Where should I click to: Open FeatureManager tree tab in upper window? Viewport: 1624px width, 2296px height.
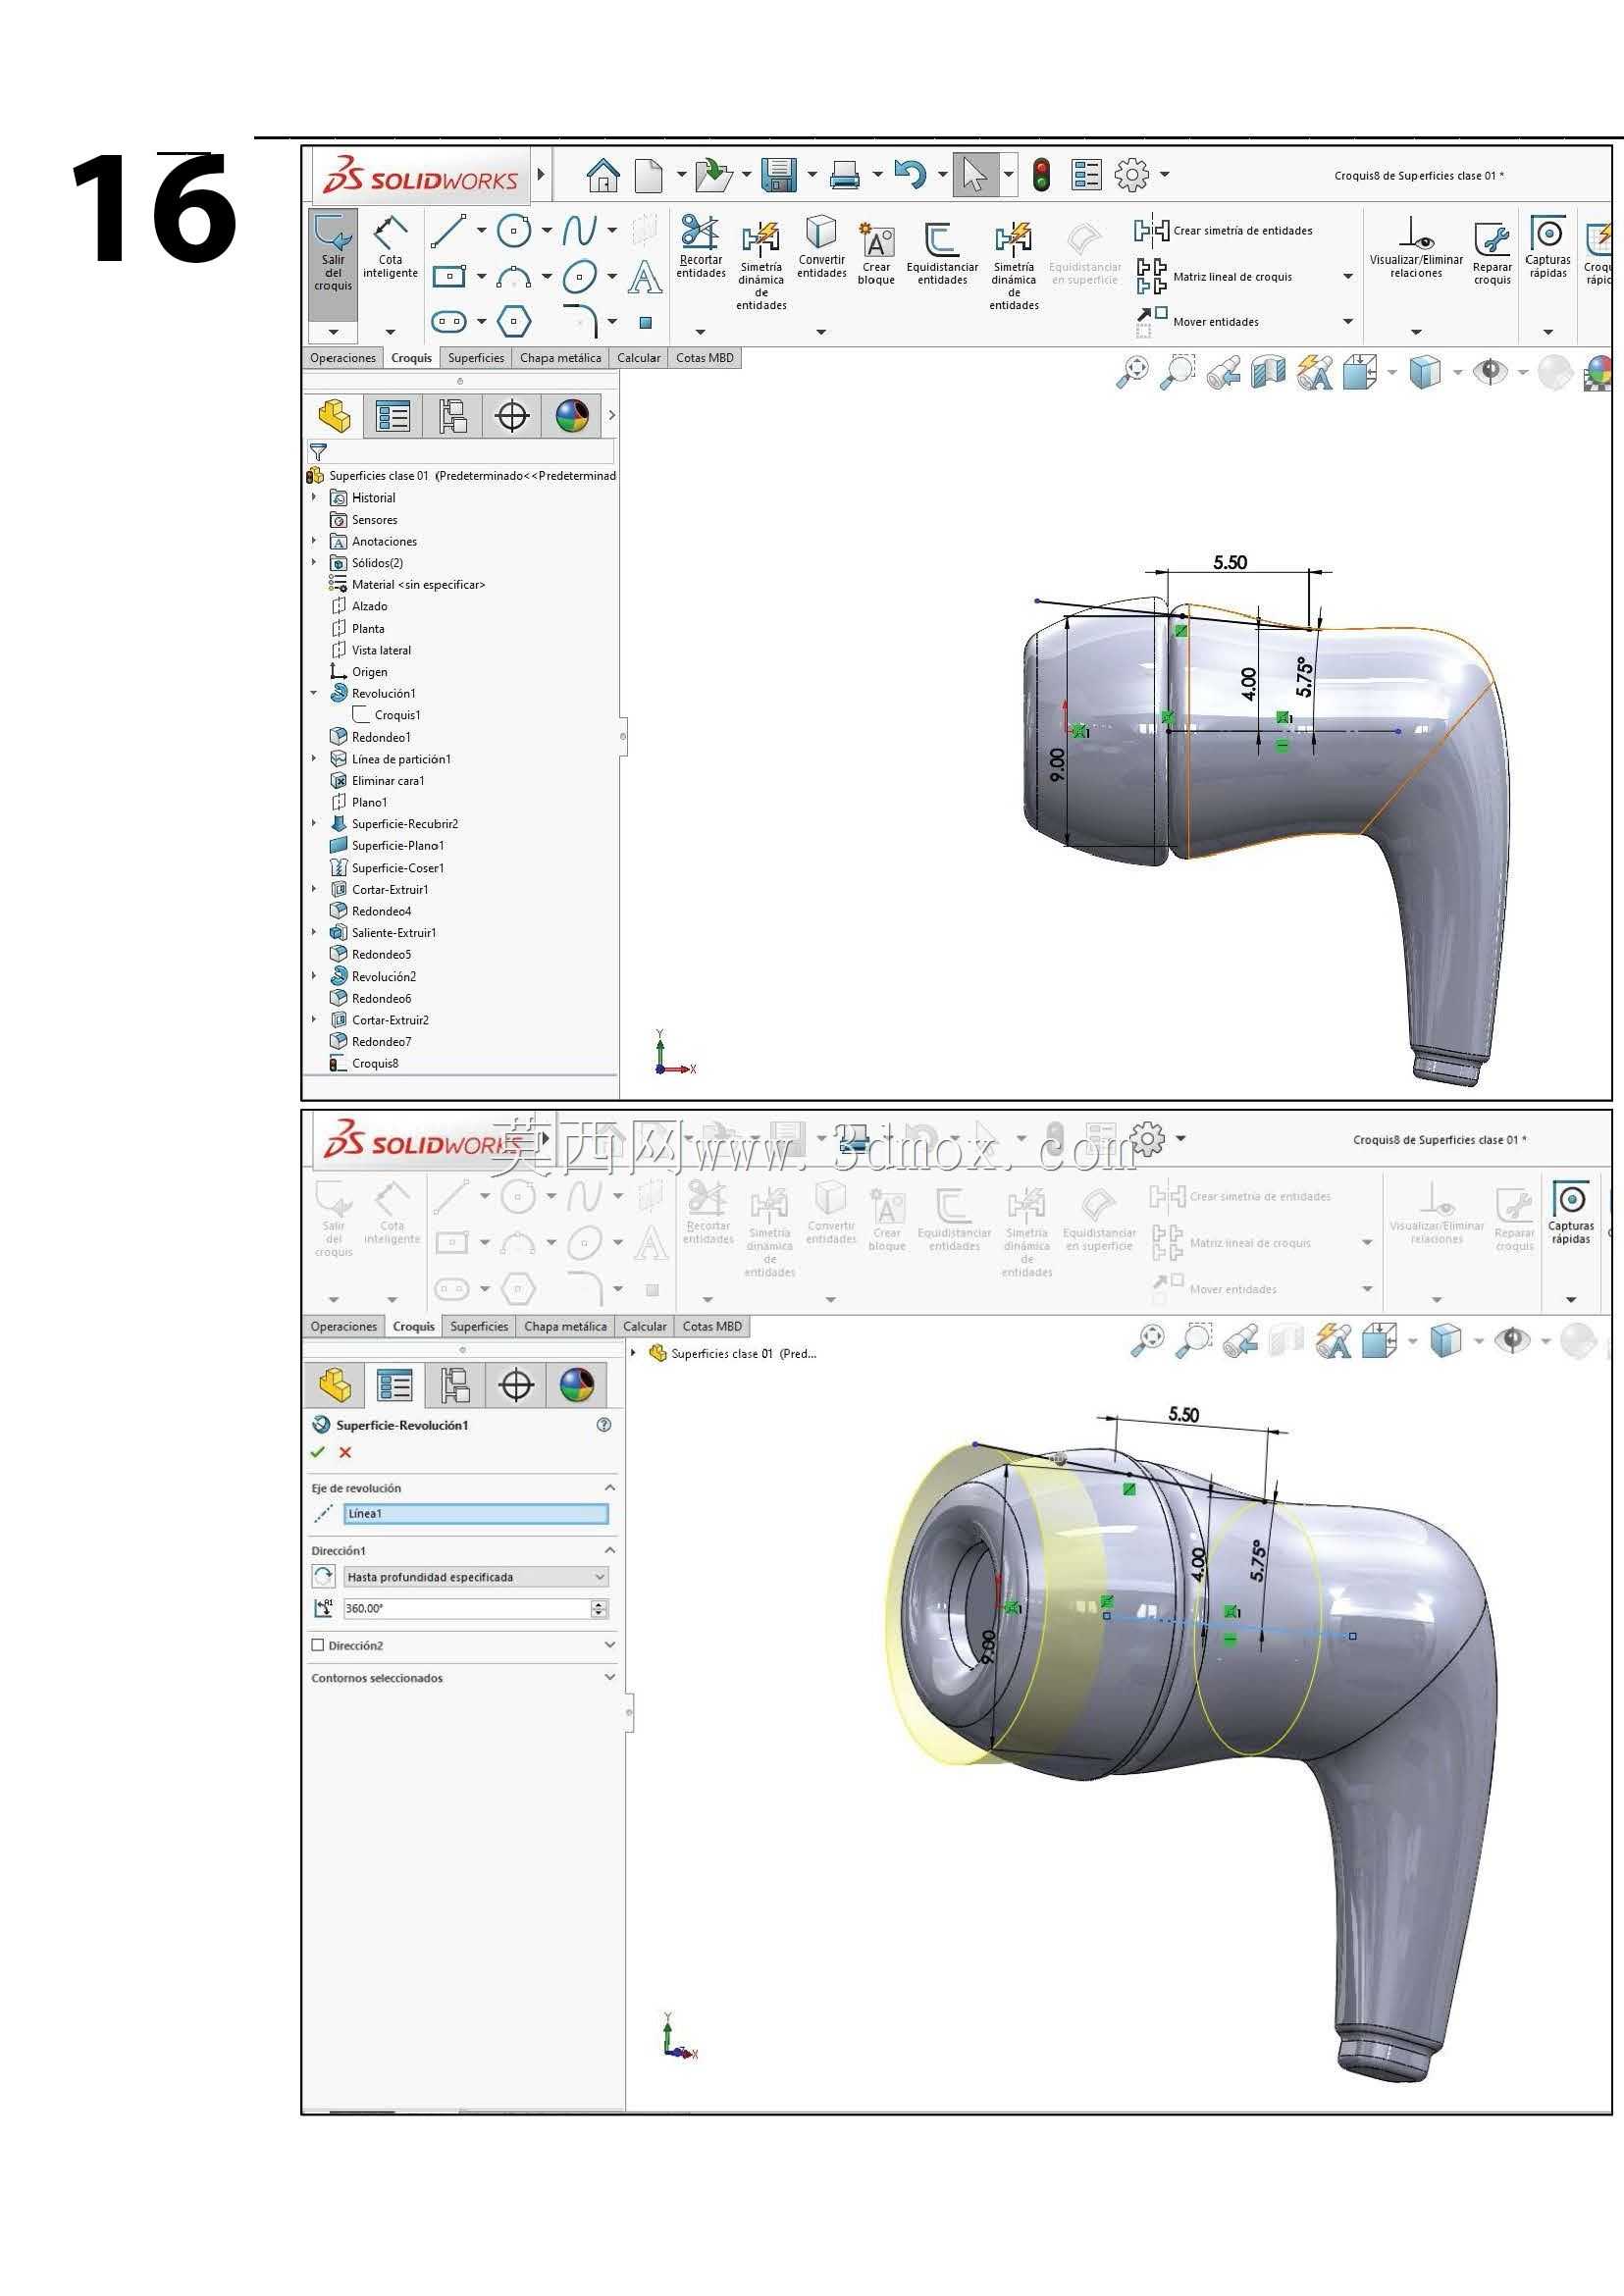334,416
